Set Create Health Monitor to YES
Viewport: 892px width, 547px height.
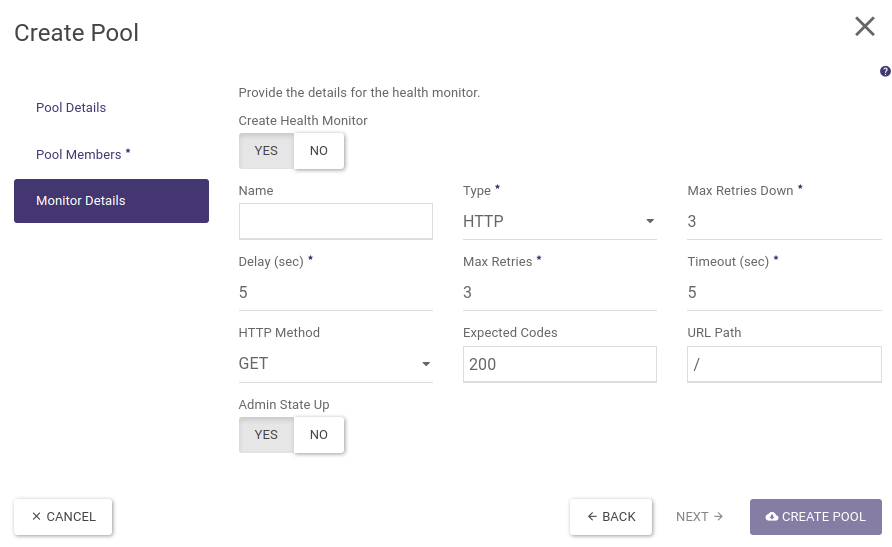tap(266, 151)
